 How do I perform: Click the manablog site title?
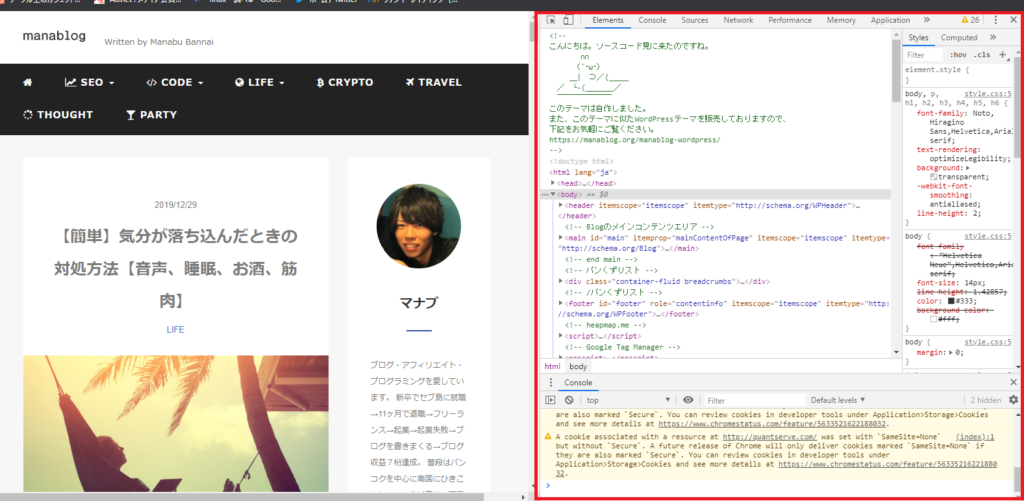(x=54, y=36)
